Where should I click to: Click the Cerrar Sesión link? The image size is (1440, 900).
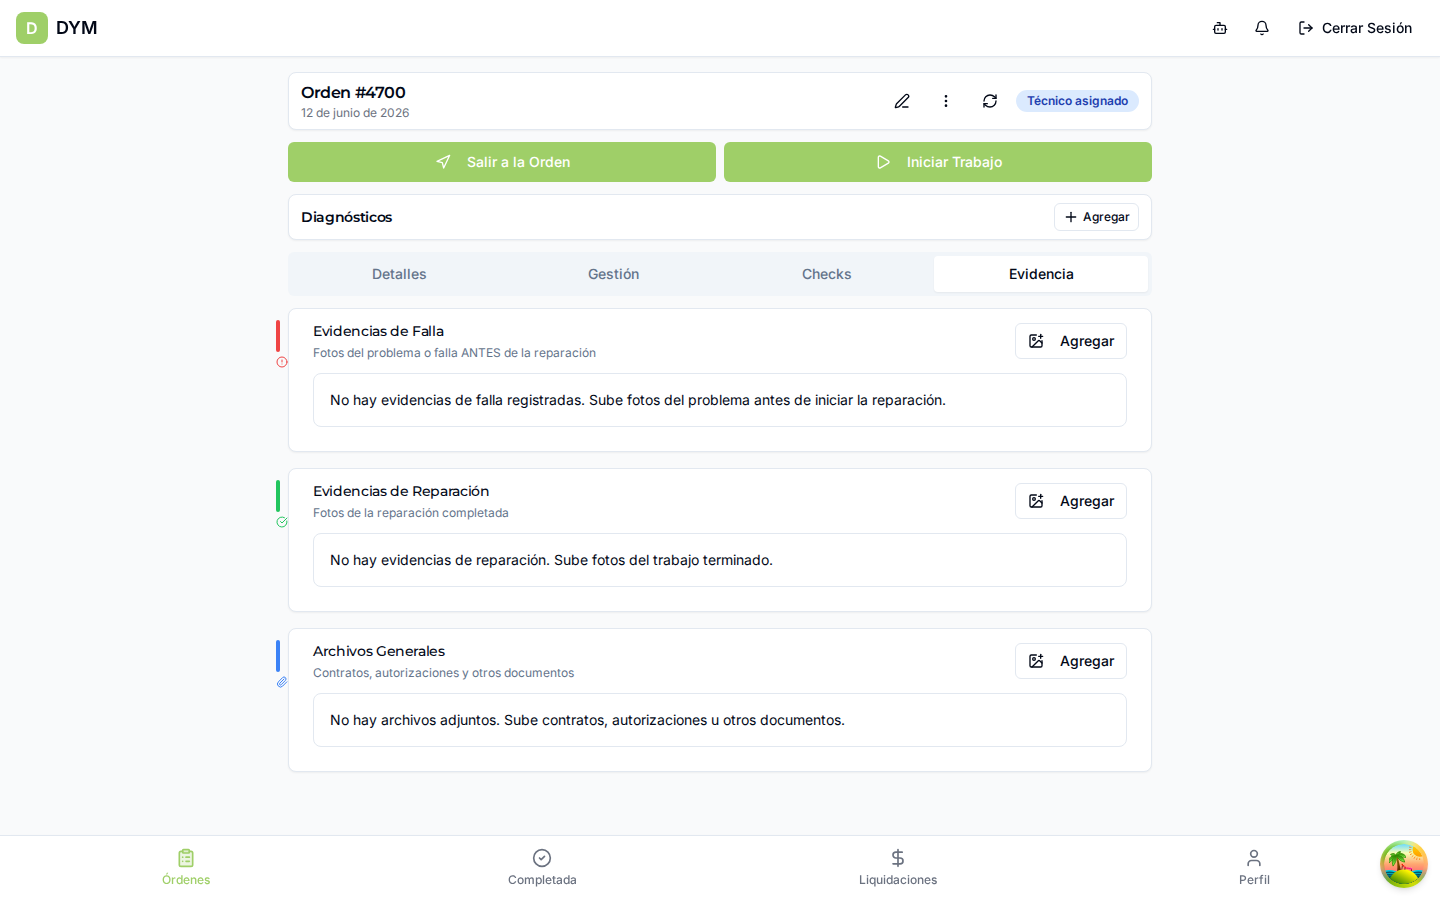point(1355,28)
